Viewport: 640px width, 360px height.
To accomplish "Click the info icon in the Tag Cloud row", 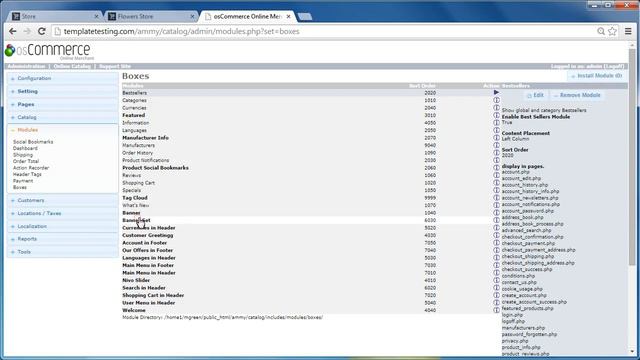I will point(496,198).
